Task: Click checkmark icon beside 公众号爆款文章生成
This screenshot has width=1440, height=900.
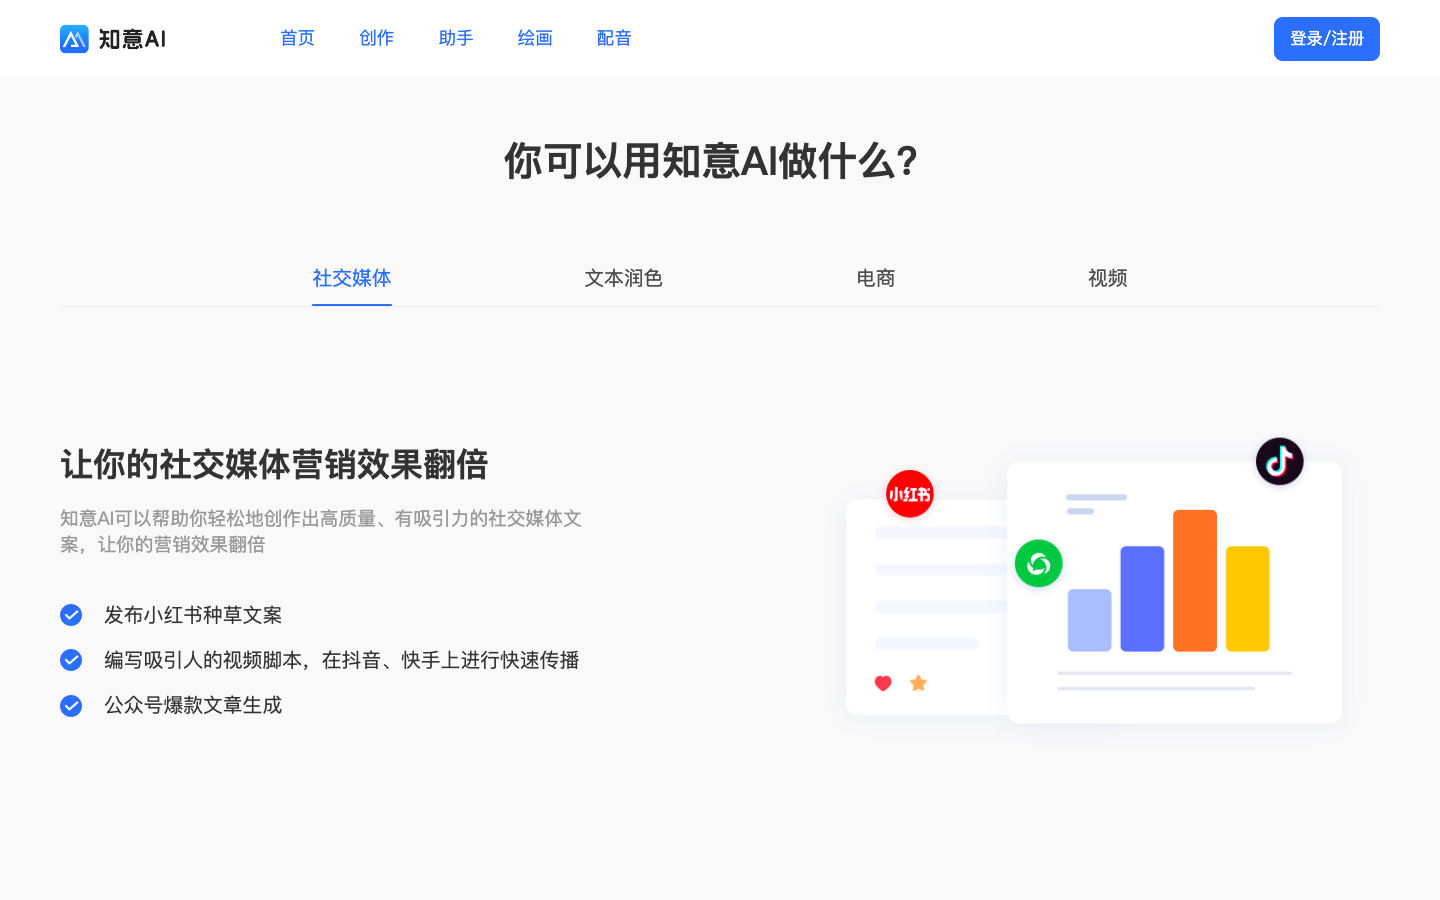Action: click(71, 706)
